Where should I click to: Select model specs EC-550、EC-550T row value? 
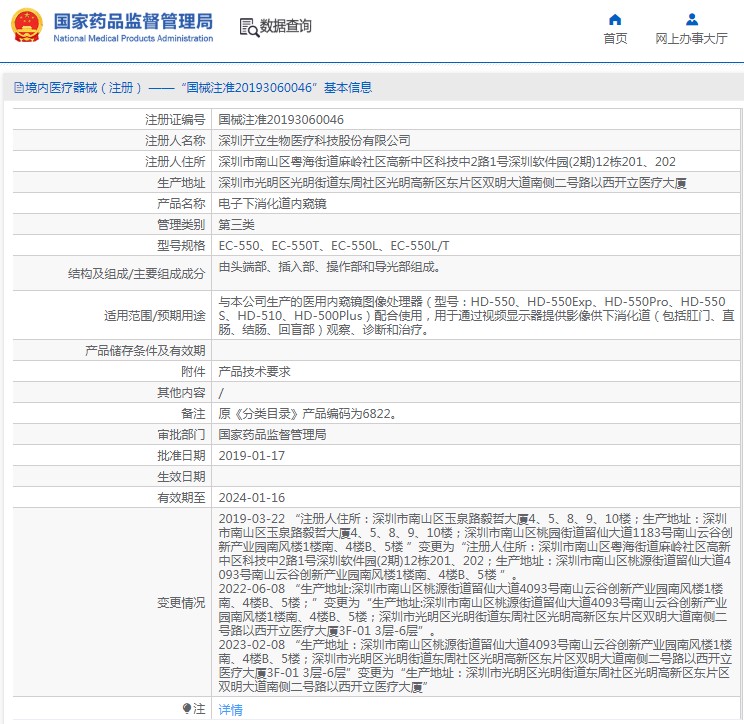pyautogui.click(x=334, y=246)
